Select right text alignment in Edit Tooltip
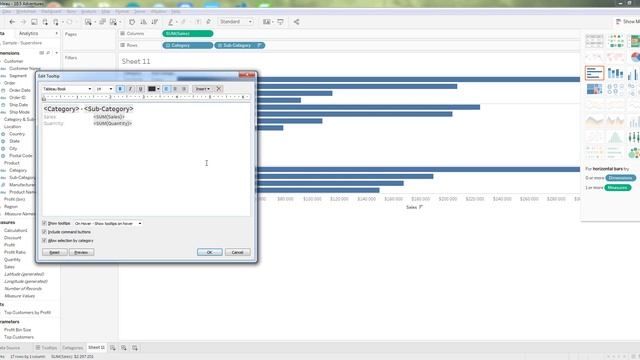 [184, 89]
